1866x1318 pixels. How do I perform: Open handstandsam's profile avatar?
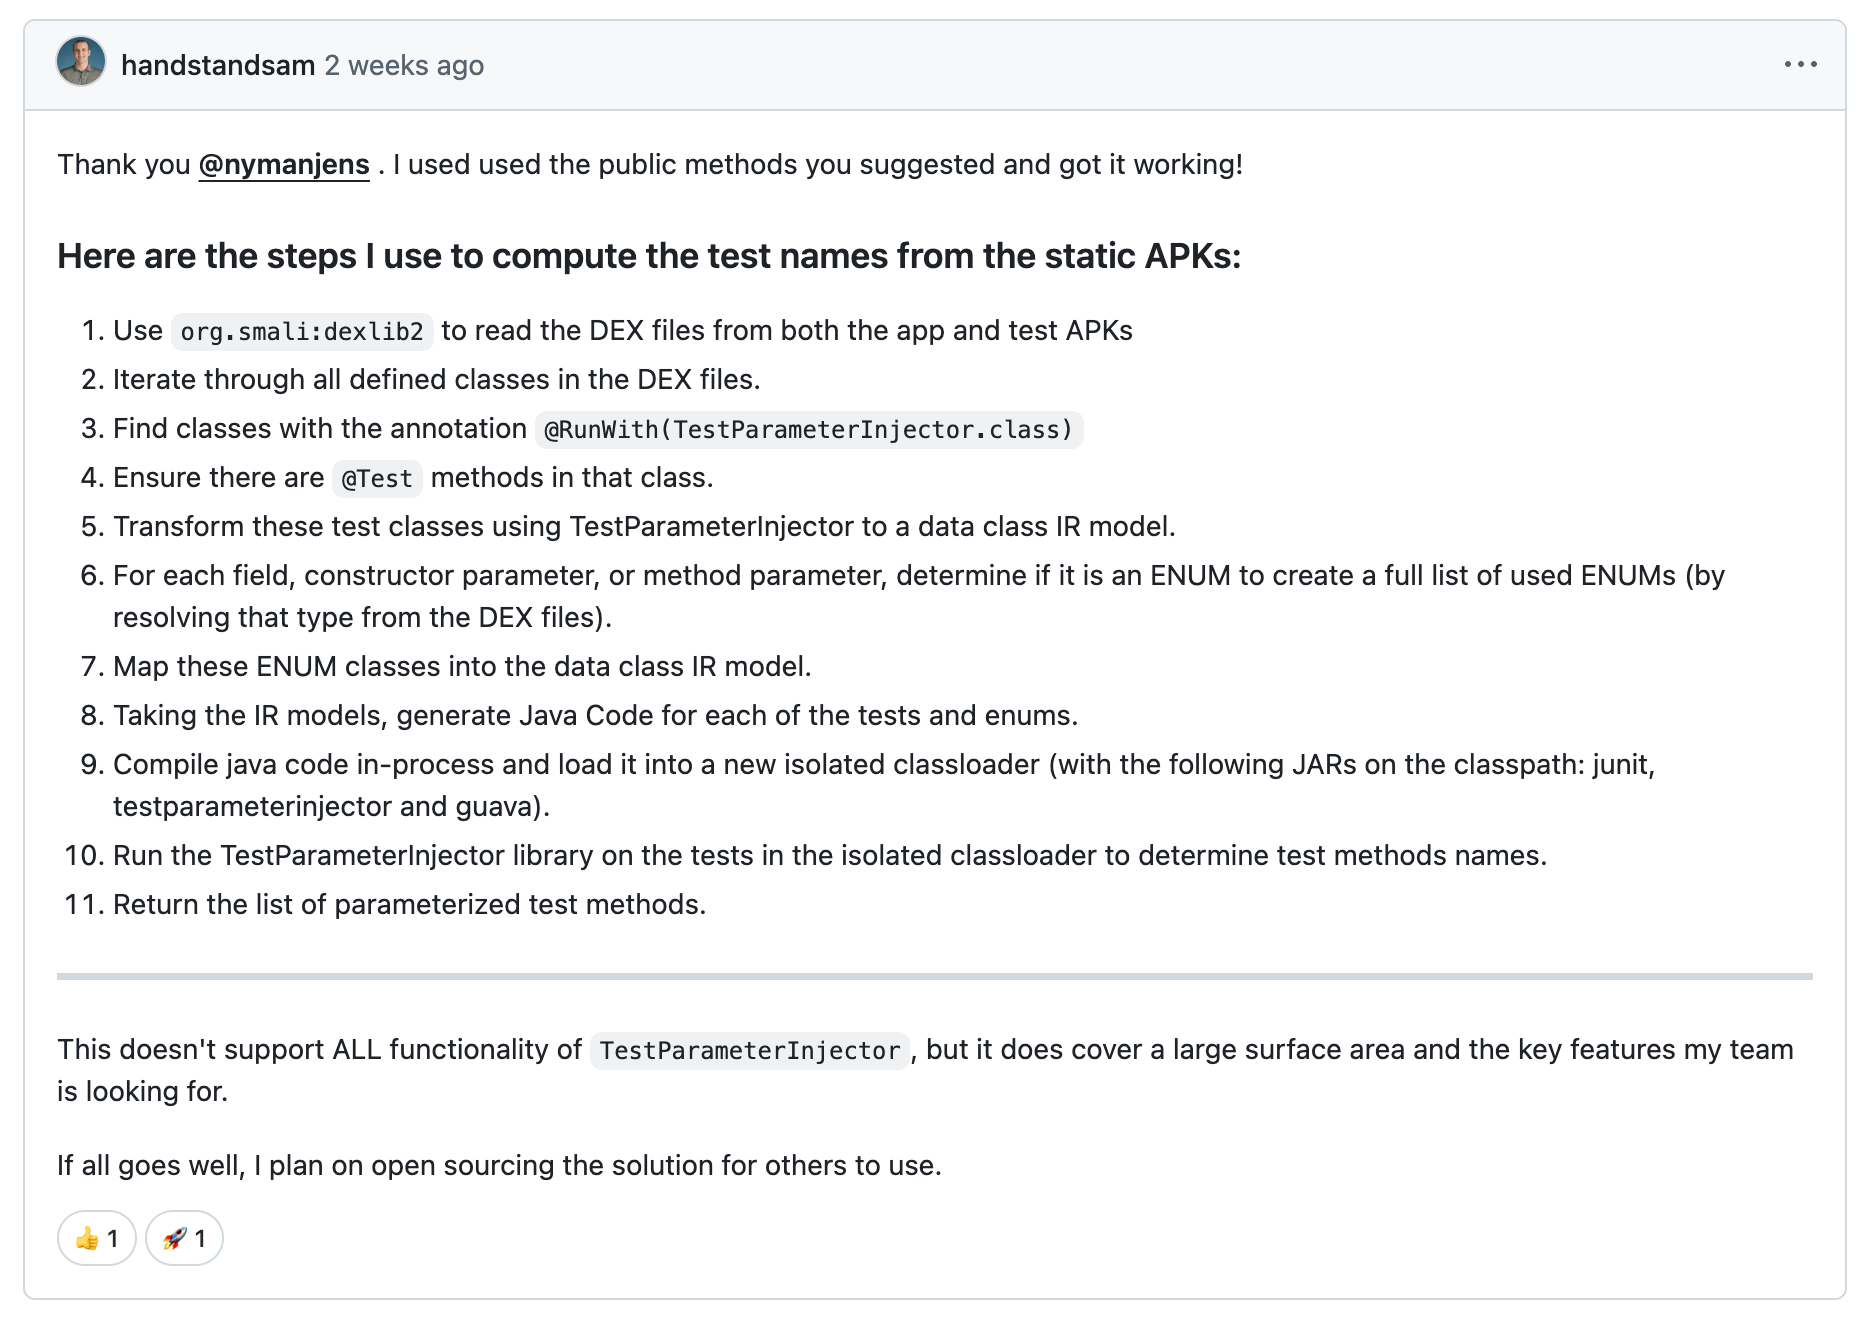click(81, 62)
